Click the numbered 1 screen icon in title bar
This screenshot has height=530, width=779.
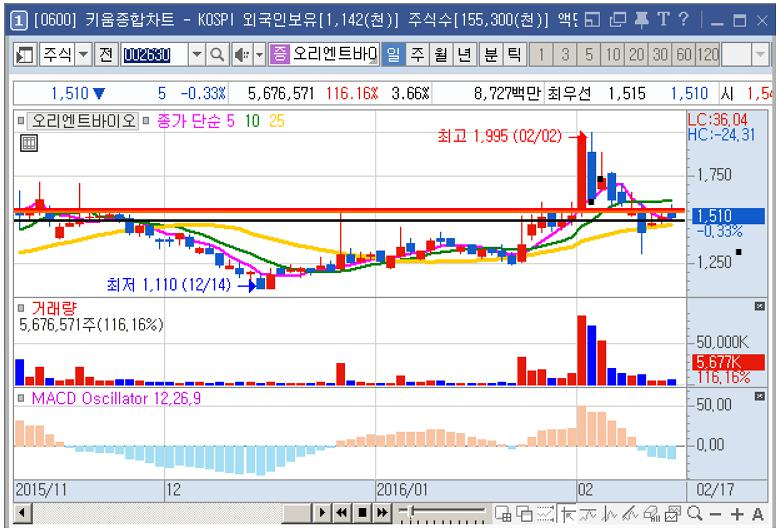point(18,21)
